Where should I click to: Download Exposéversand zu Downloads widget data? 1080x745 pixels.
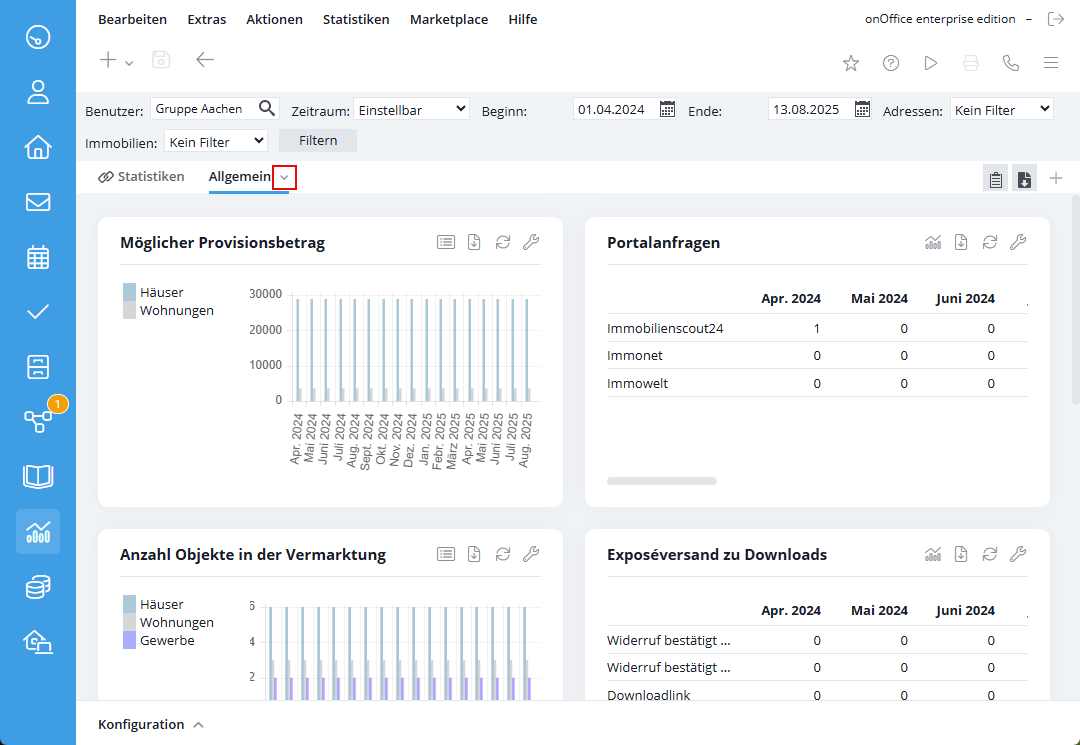tap(961, 554)
